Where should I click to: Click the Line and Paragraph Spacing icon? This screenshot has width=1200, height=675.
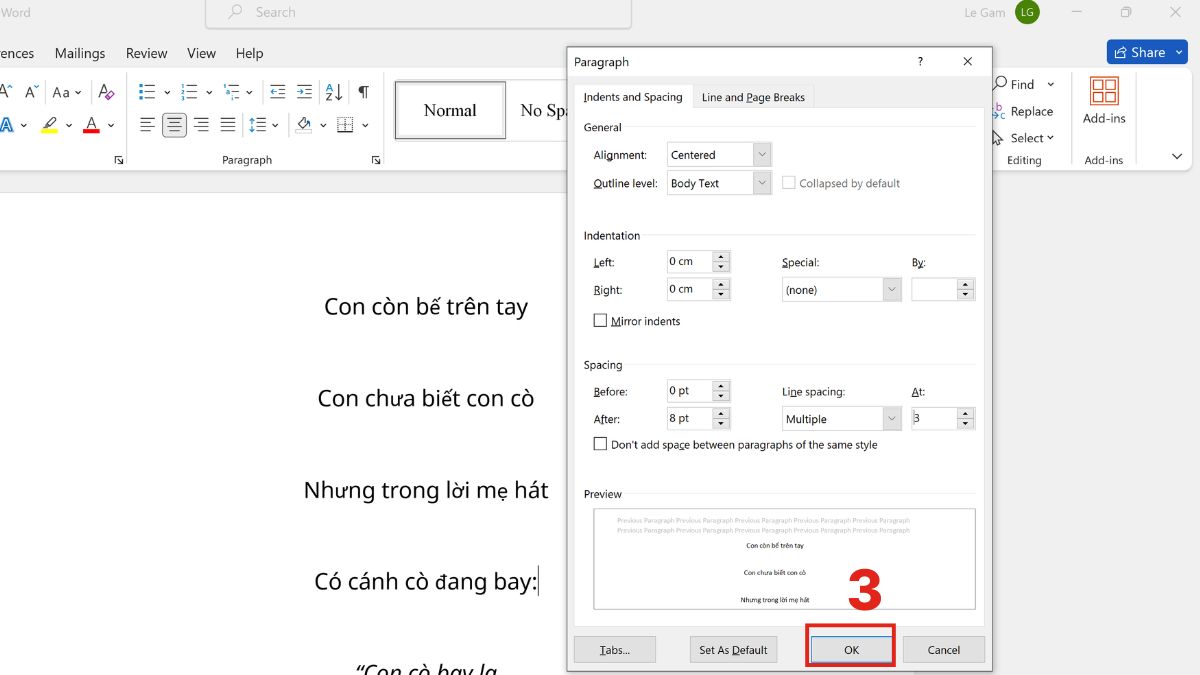(258, 125)
